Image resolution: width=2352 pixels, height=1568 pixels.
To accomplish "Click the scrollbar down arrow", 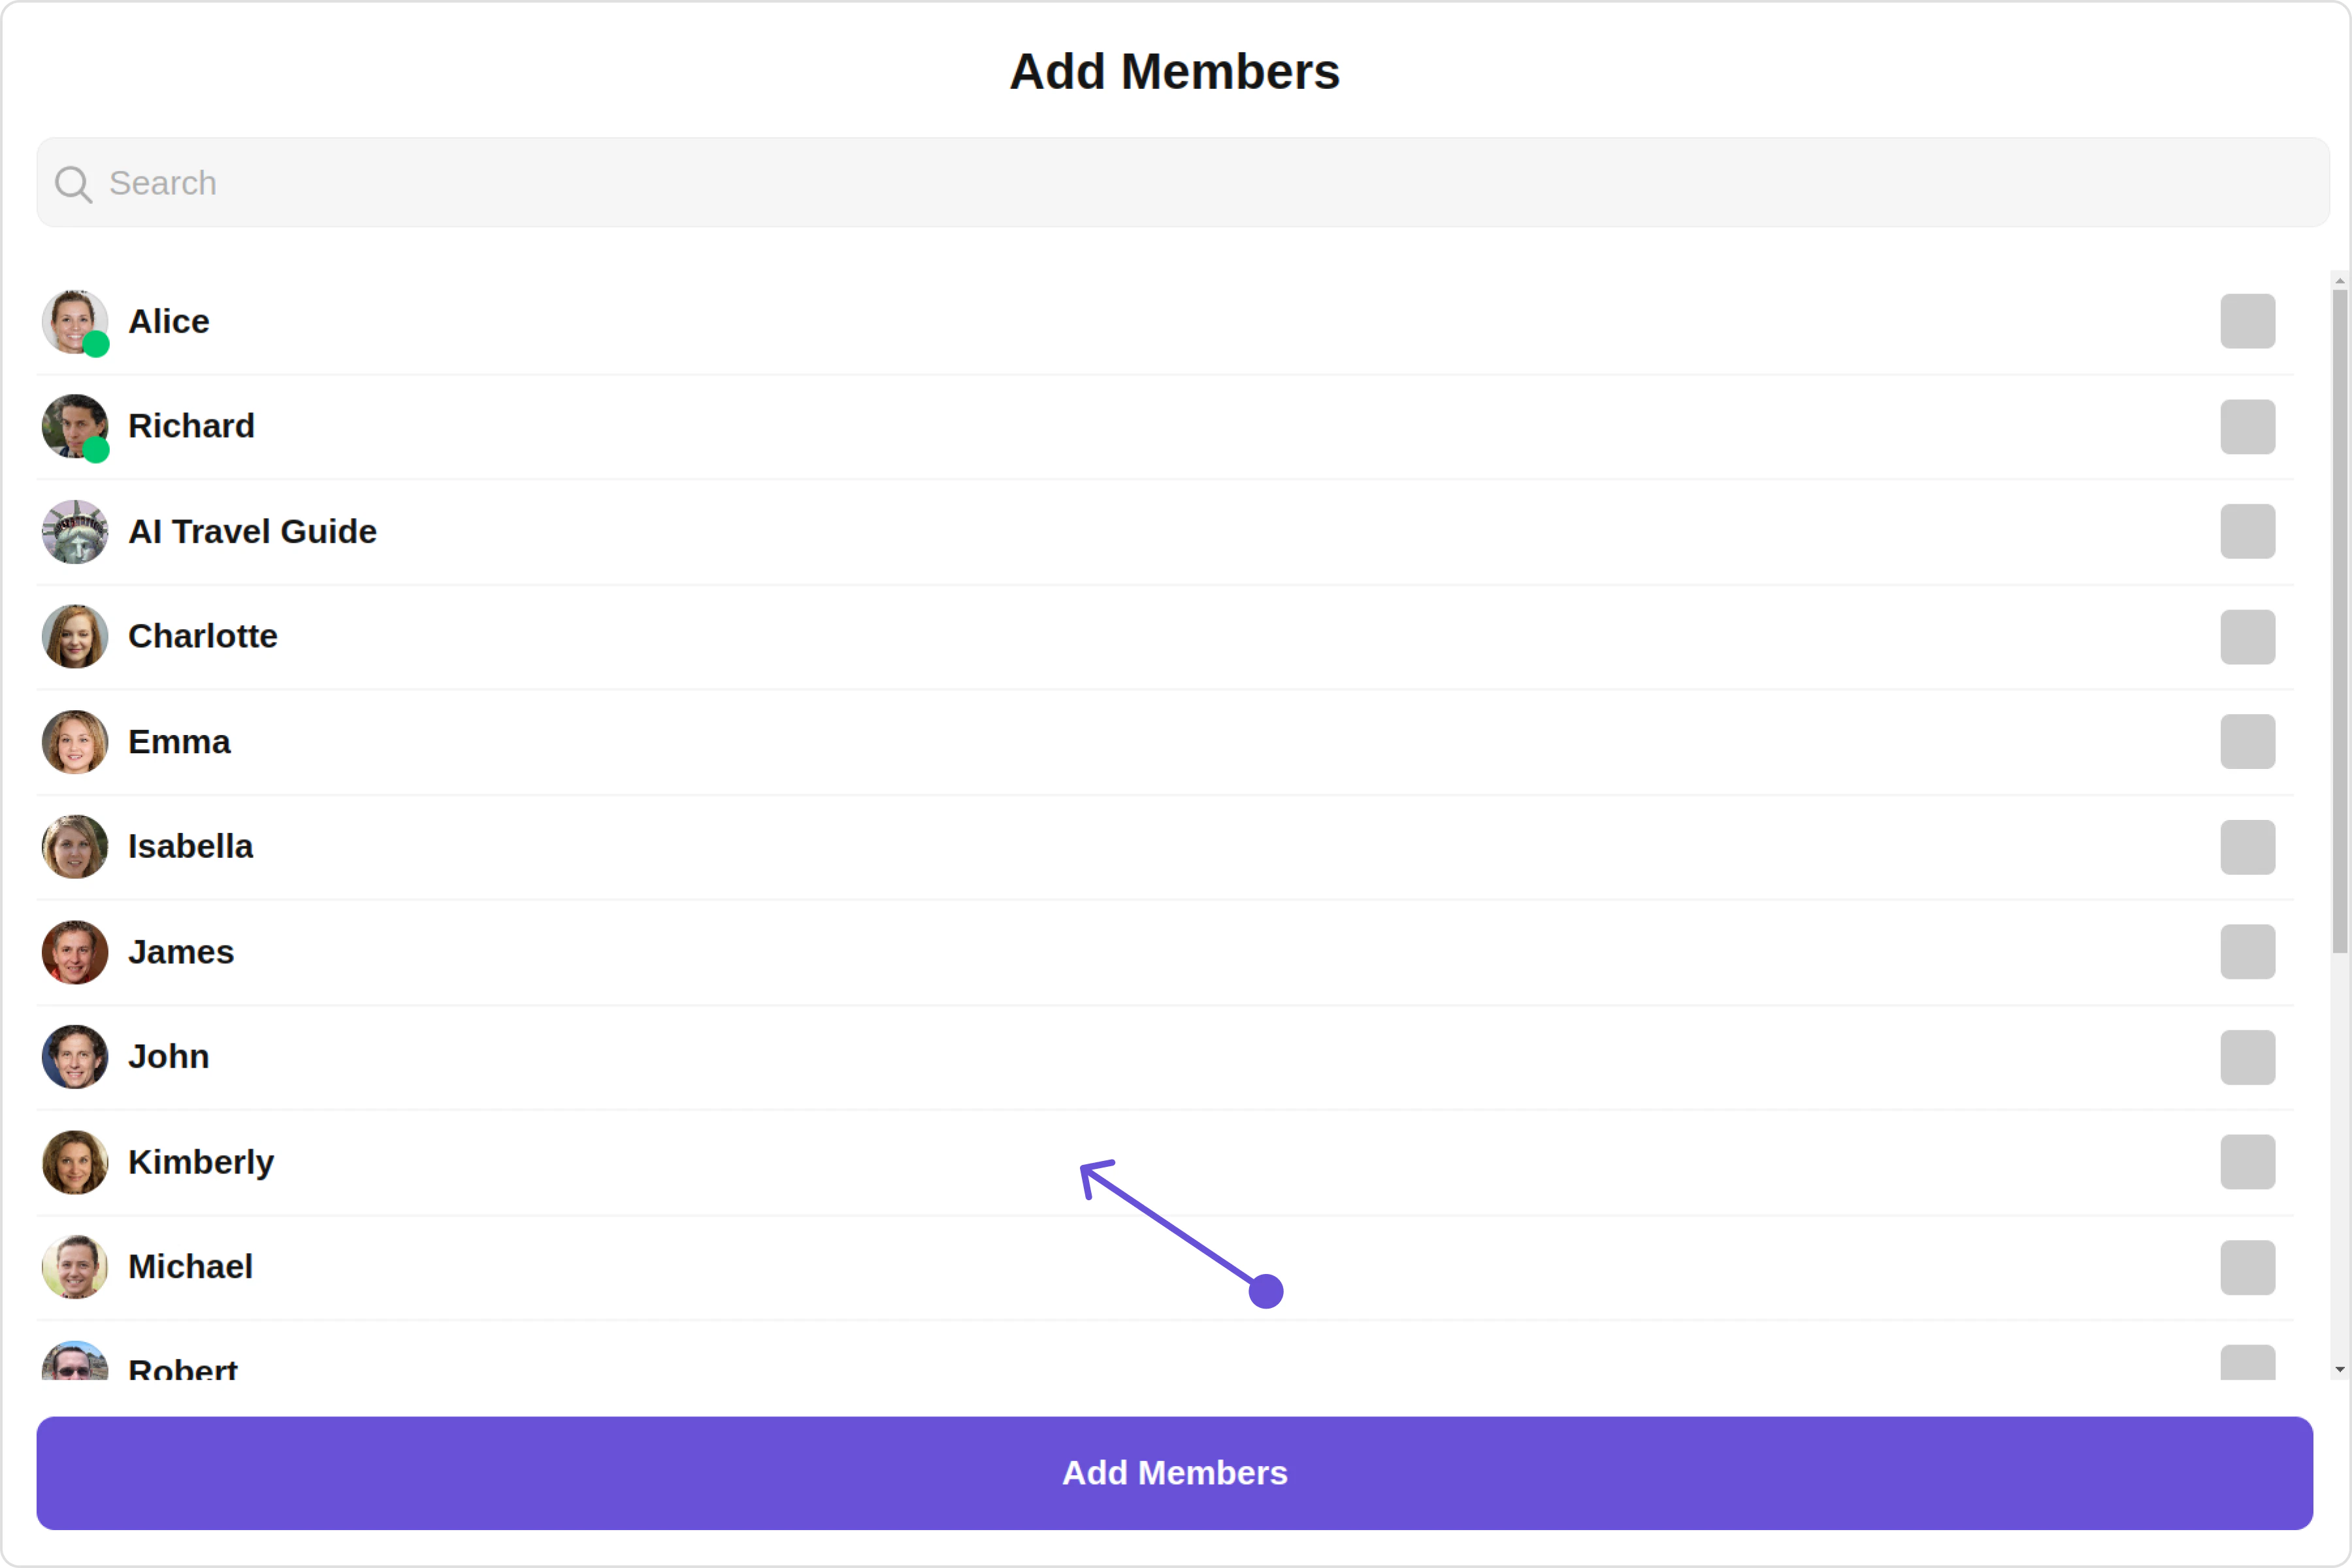I will point(2339,1369).
